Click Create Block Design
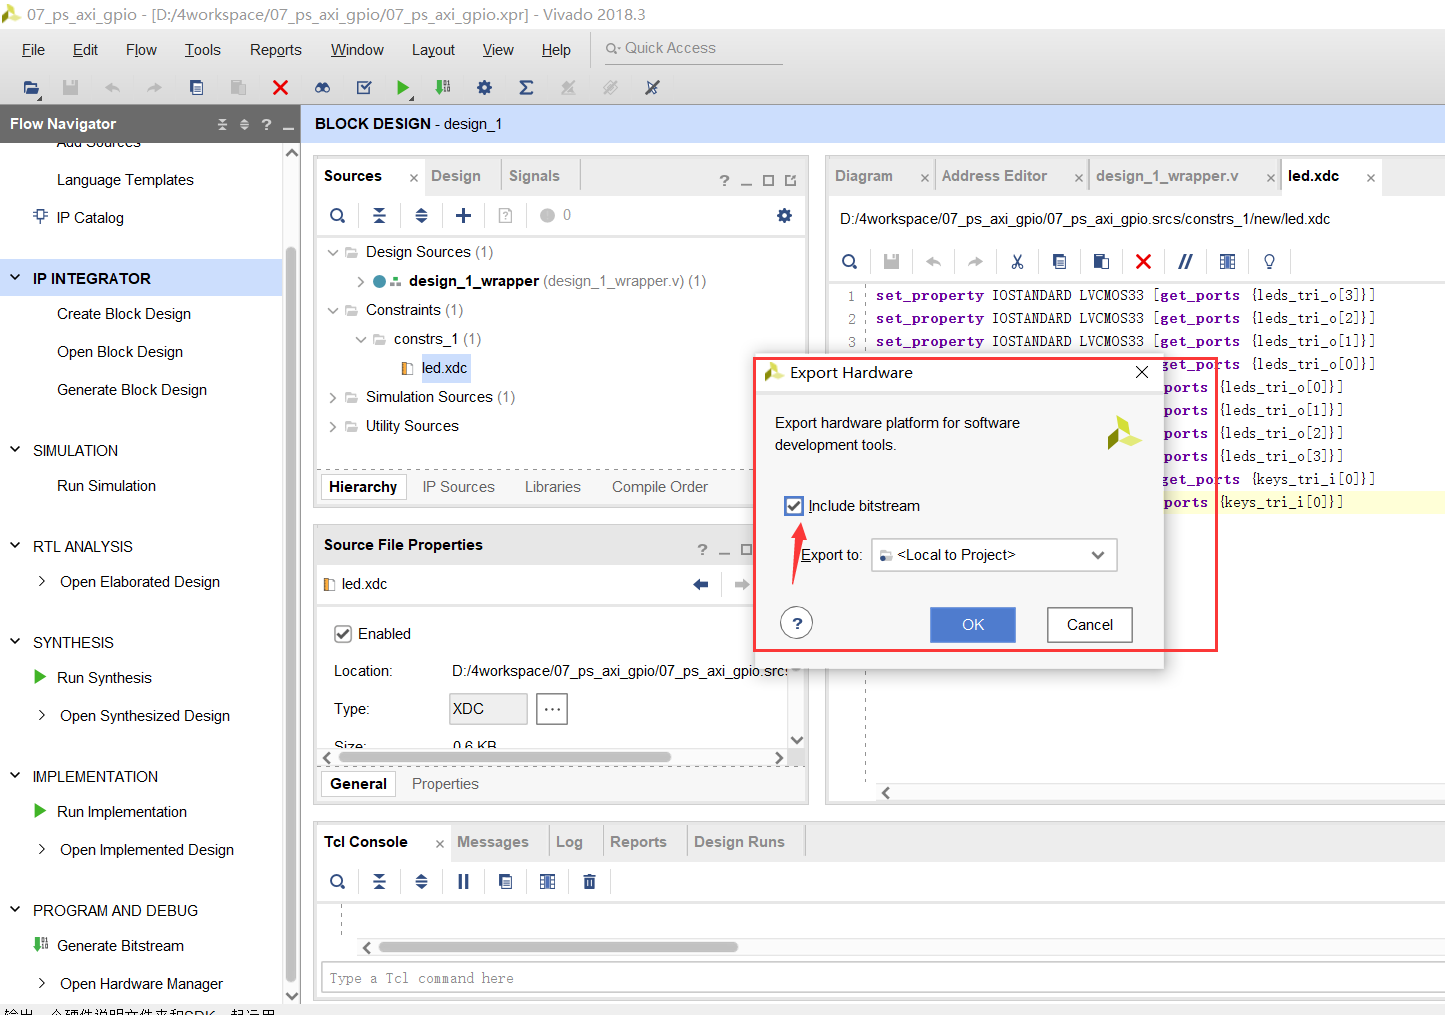1445x1015 pixels. (124, 313)
